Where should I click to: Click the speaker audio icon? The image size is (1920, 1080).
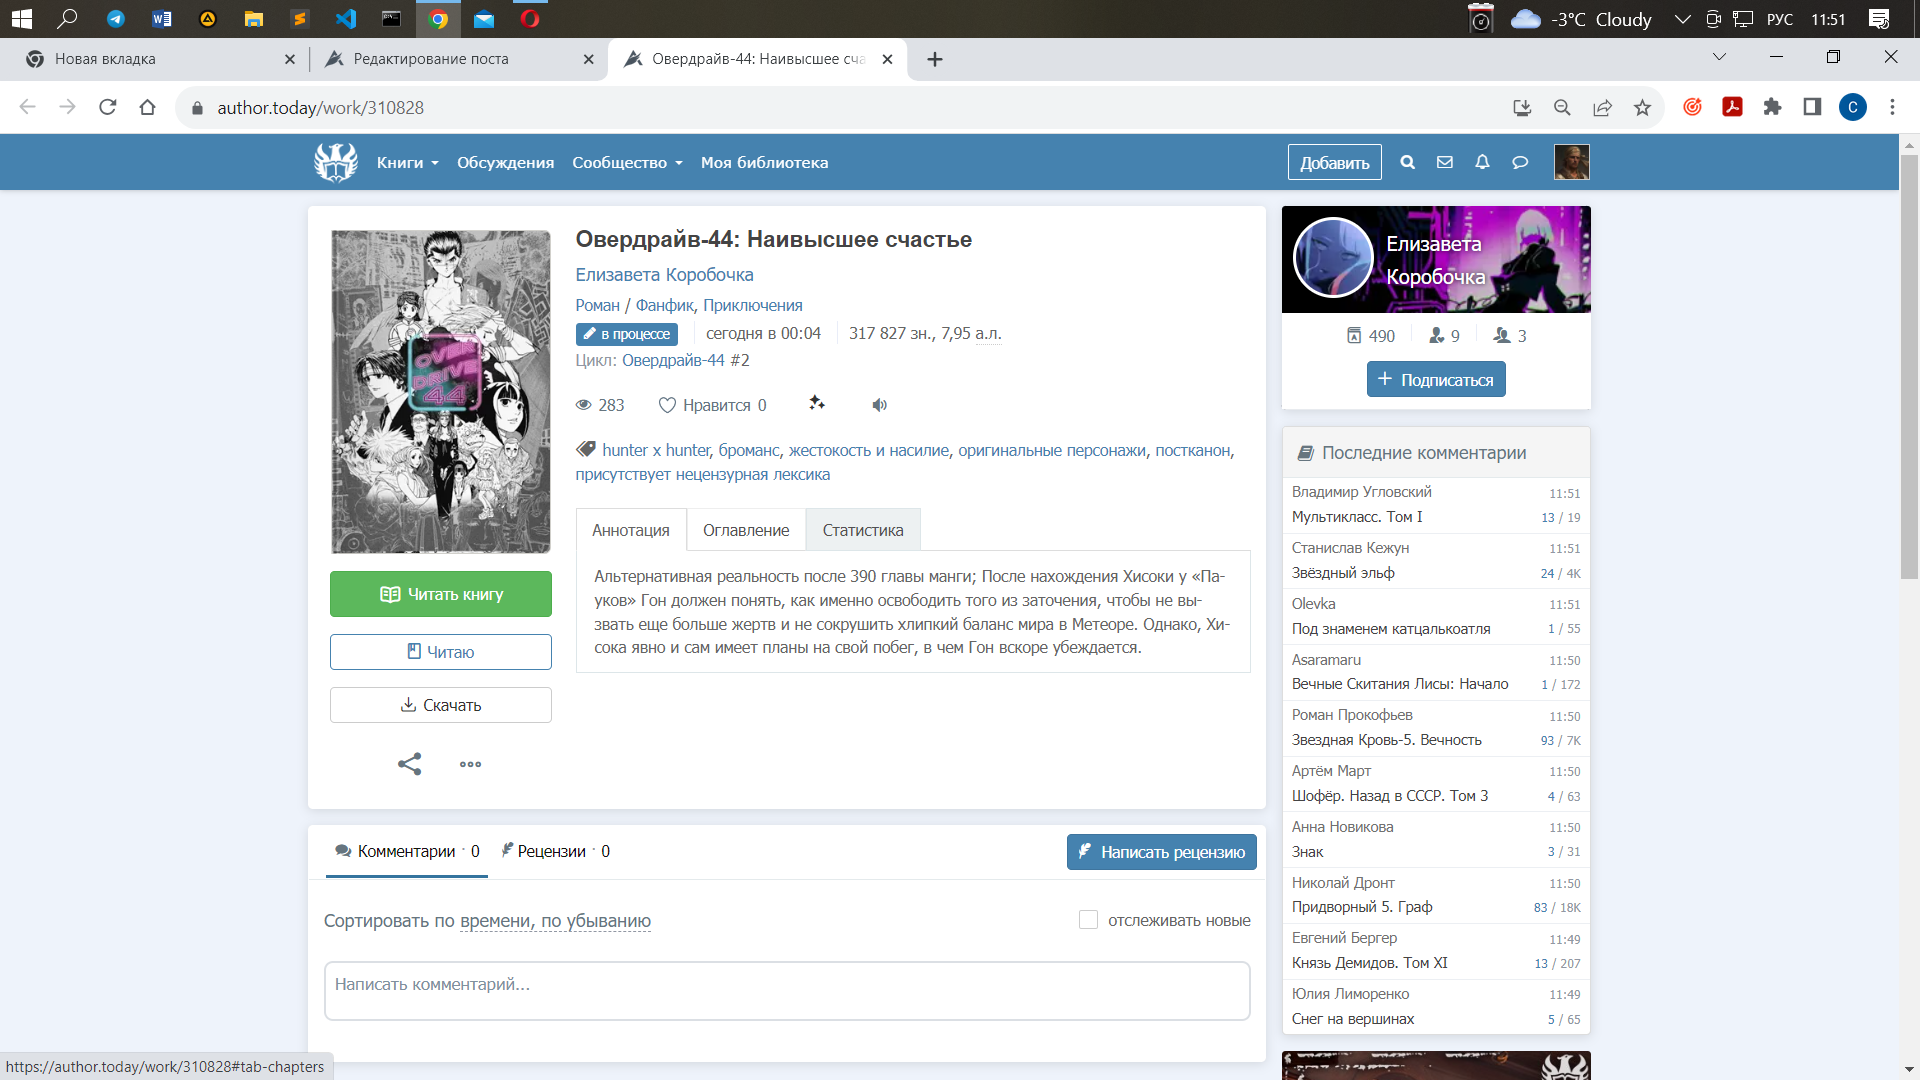point(879,405)
